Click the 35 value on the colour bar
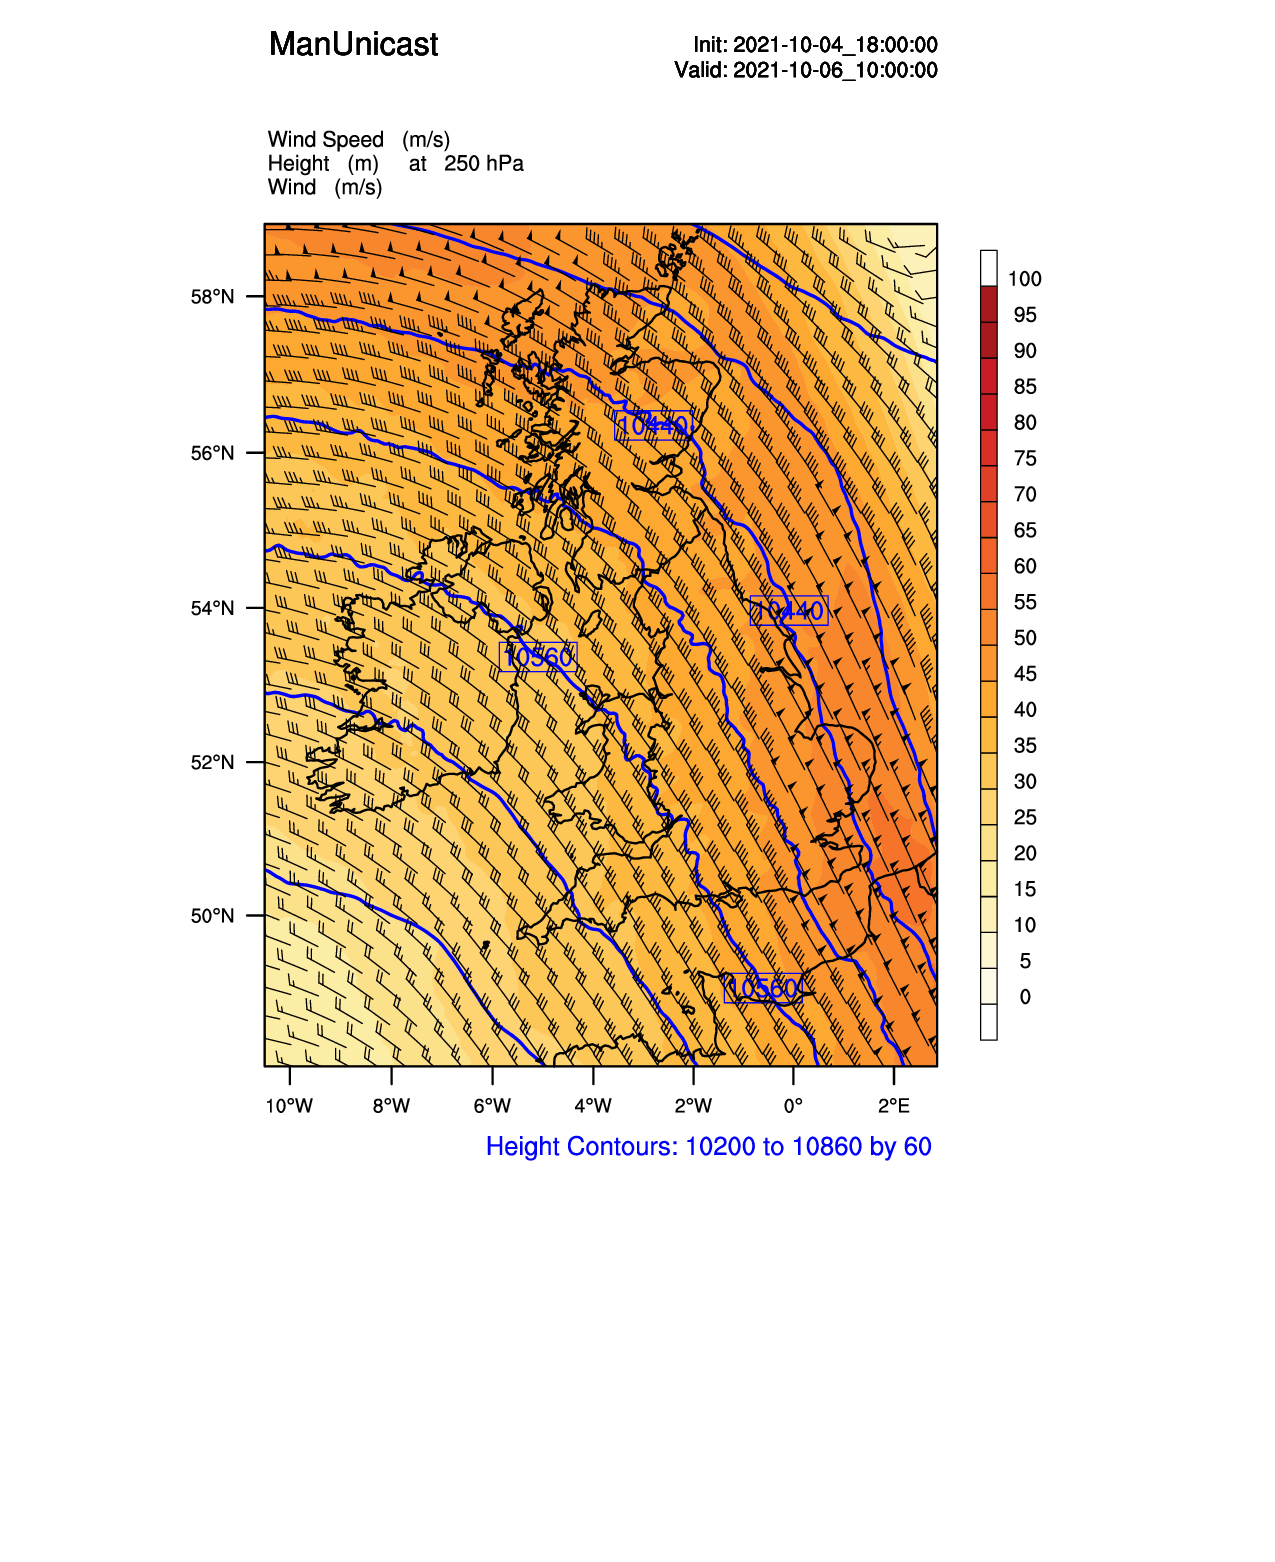The image size is (1275, 1562). point(1025,746)
